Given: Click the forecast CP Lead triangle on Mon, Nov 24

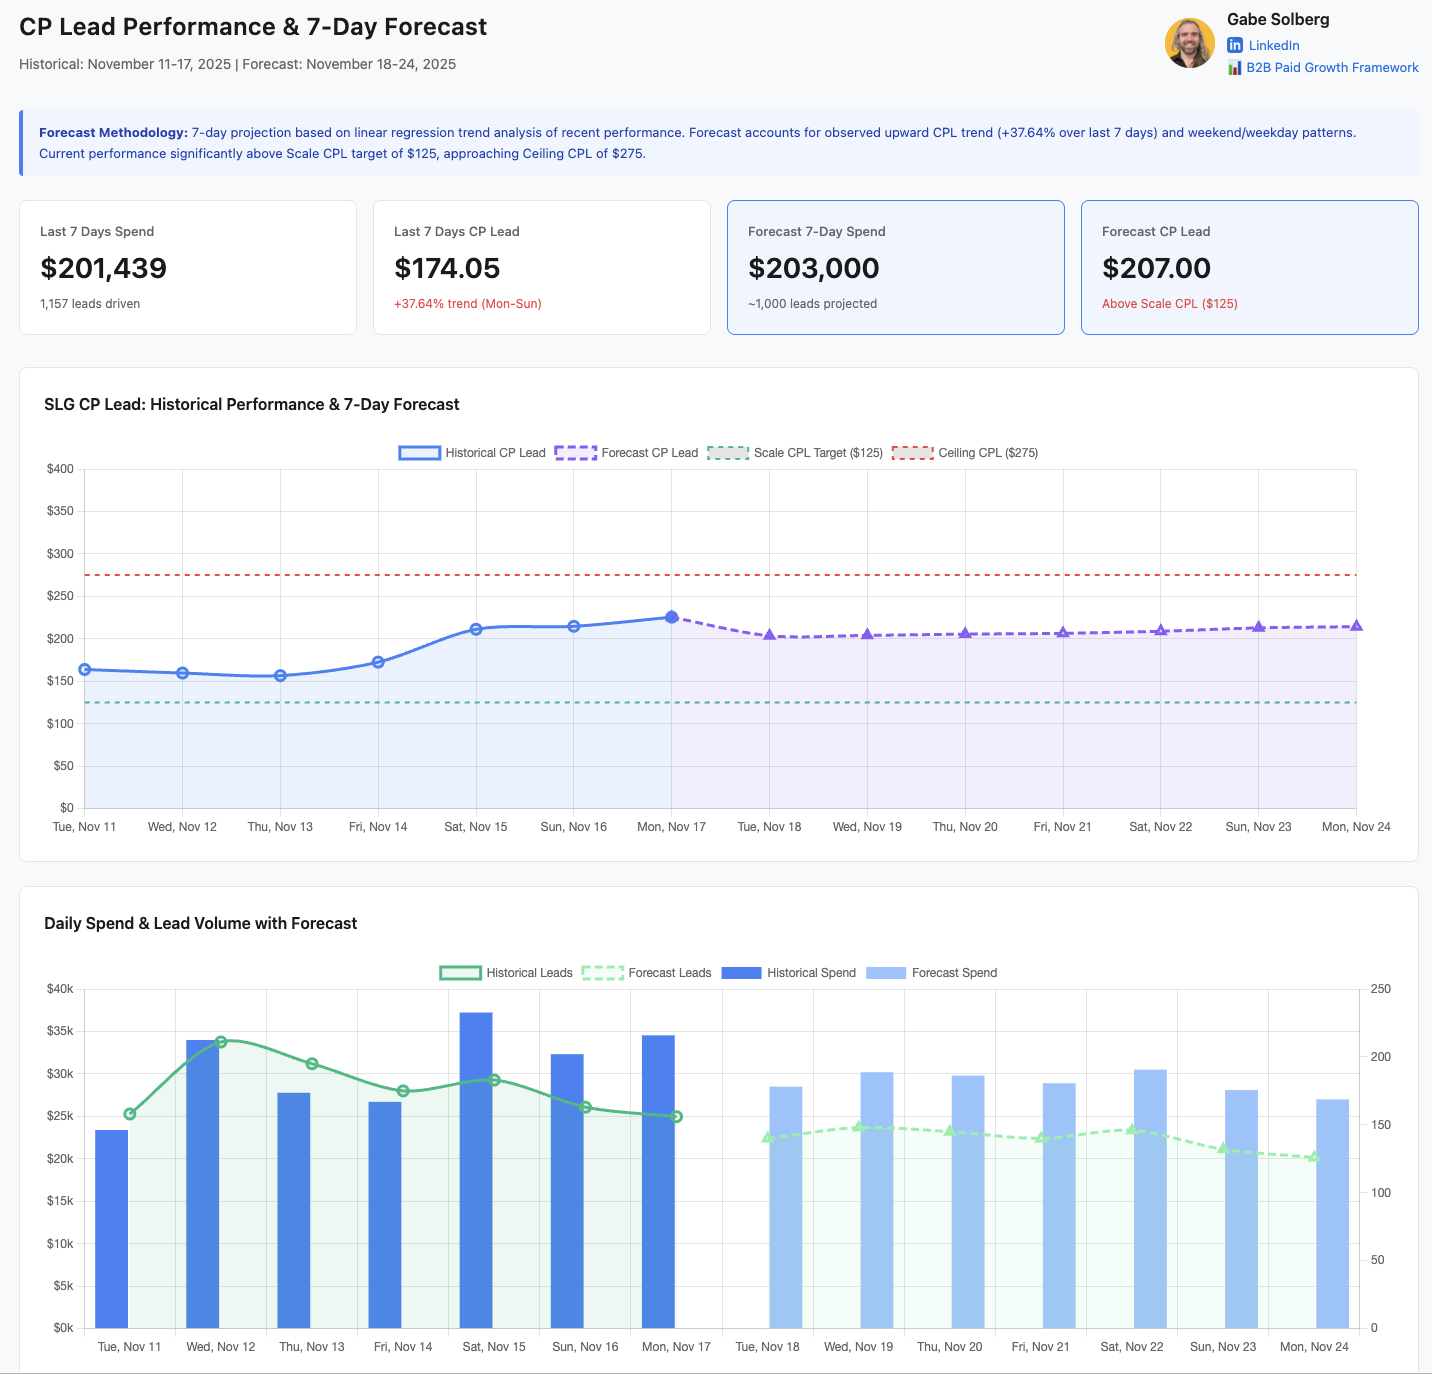Looking at the screenshot, I should [1357, 626].
